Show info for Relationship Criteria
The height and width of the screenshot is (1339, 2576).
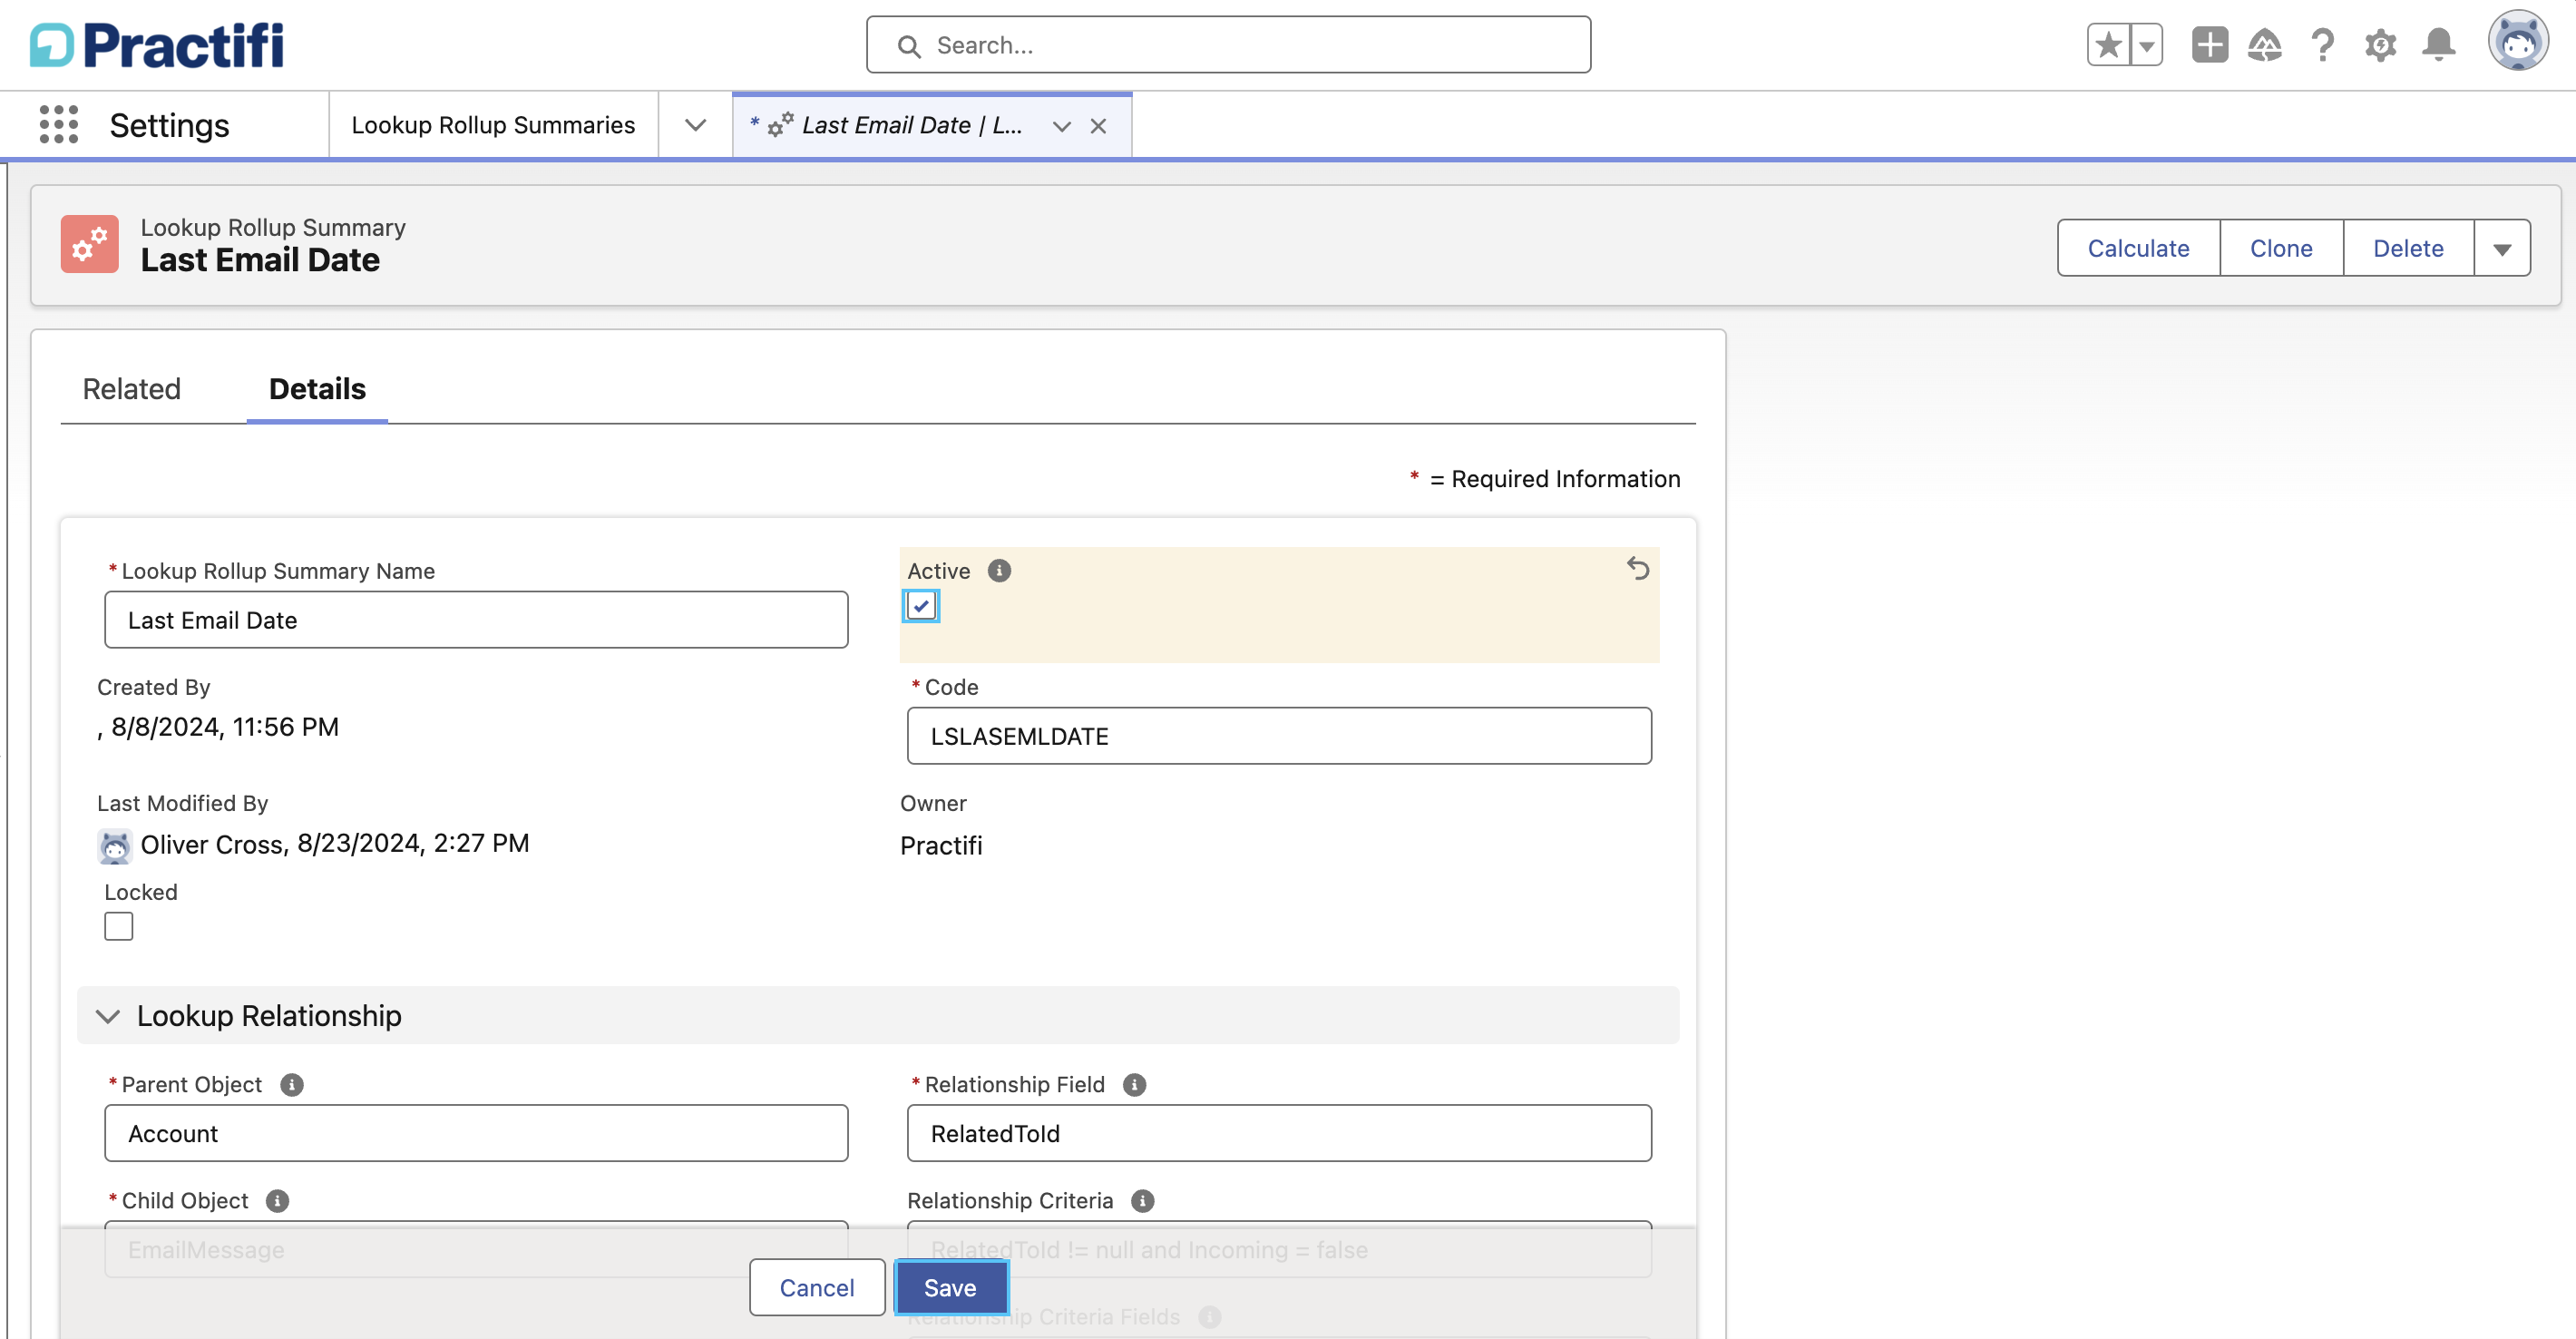coord(1142,1201)
